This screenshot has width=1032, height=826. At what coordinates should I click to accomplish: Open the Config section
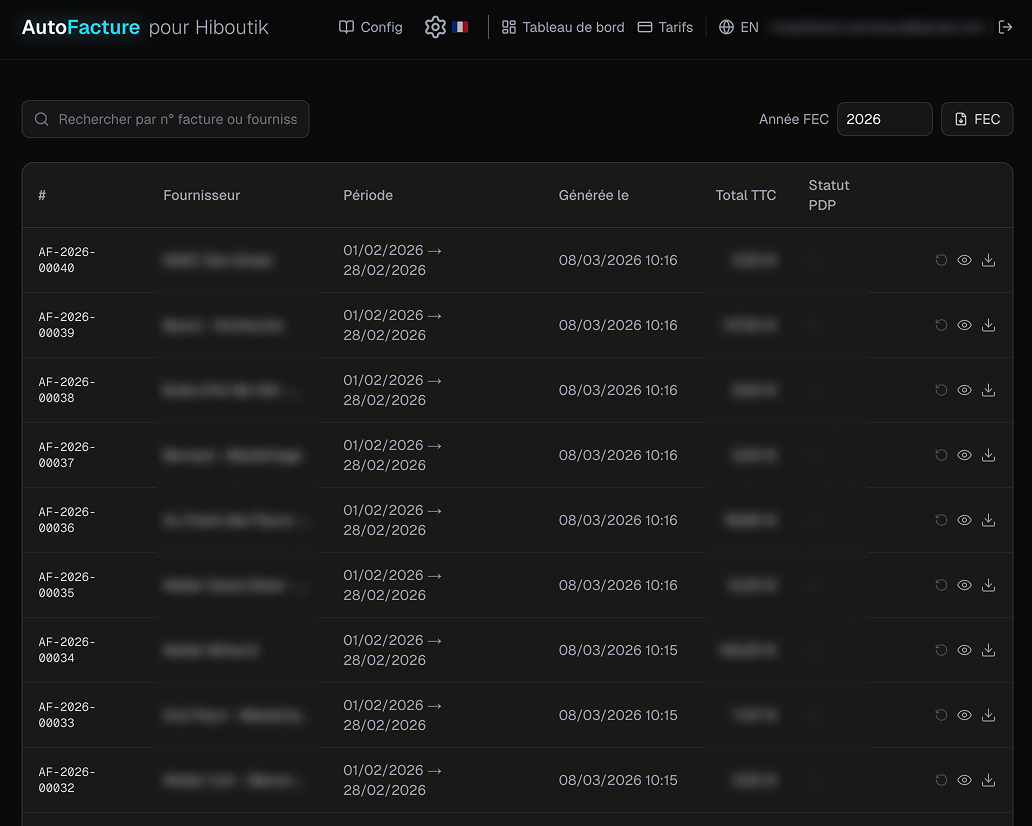(370, 27)
